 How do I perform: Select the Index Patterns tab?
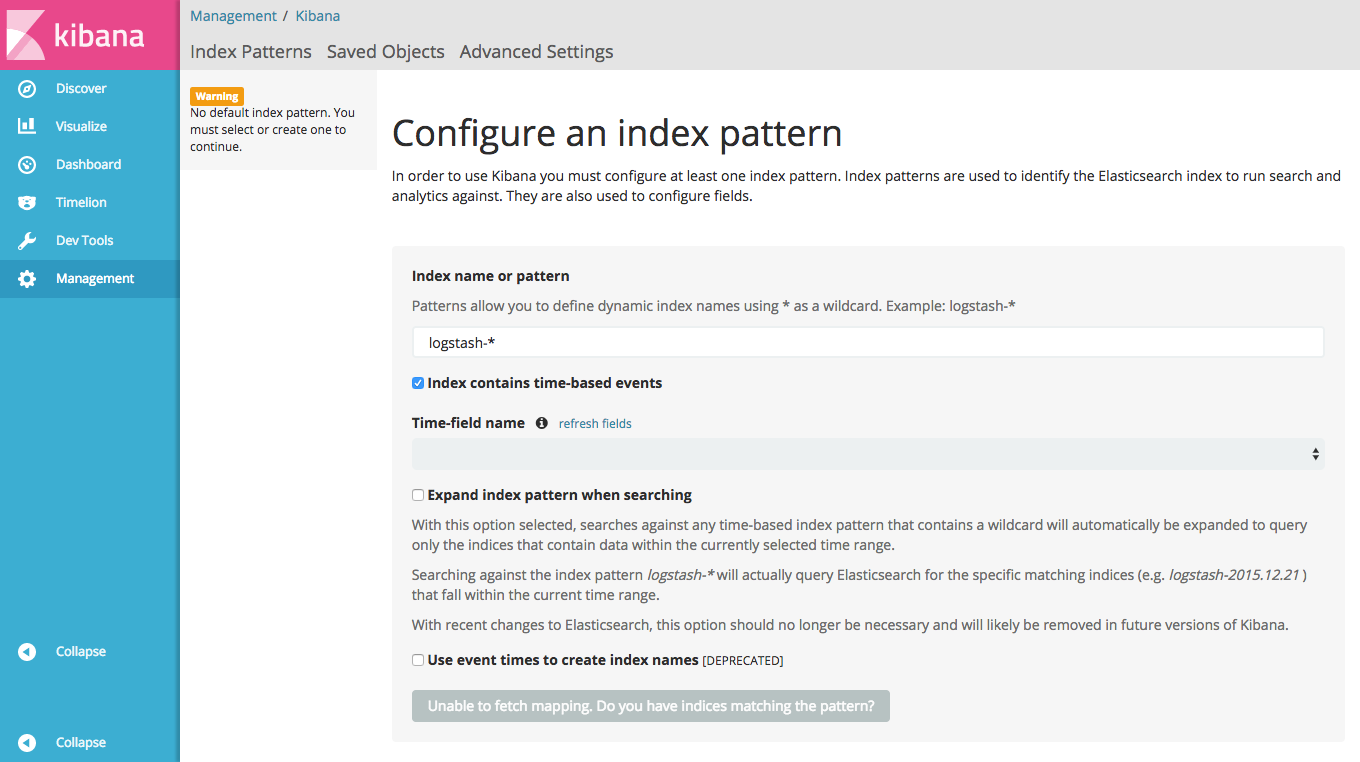click(x=250, y=52)
